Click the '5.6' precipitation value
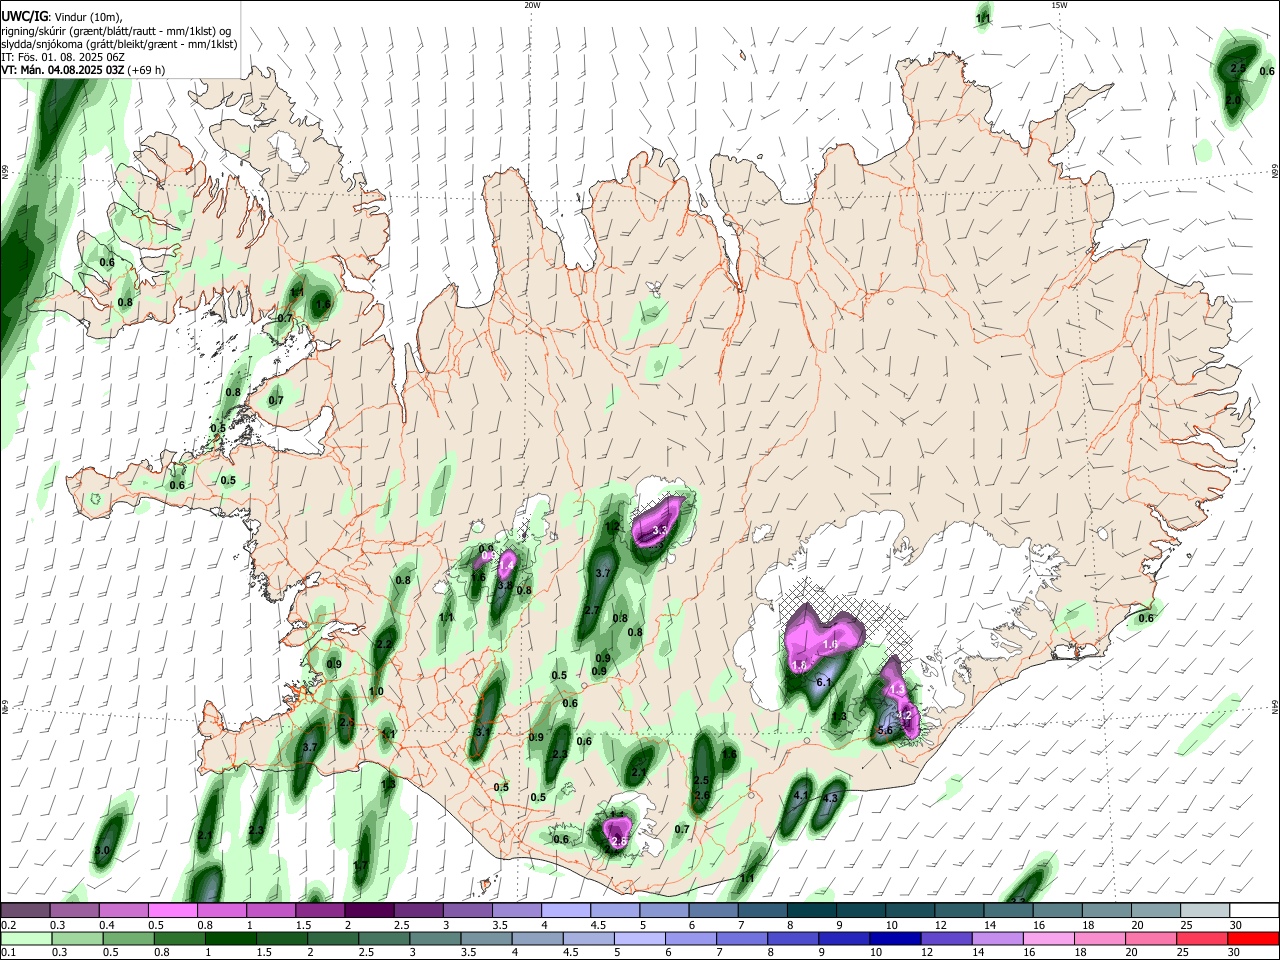 (x=884, y=731)
